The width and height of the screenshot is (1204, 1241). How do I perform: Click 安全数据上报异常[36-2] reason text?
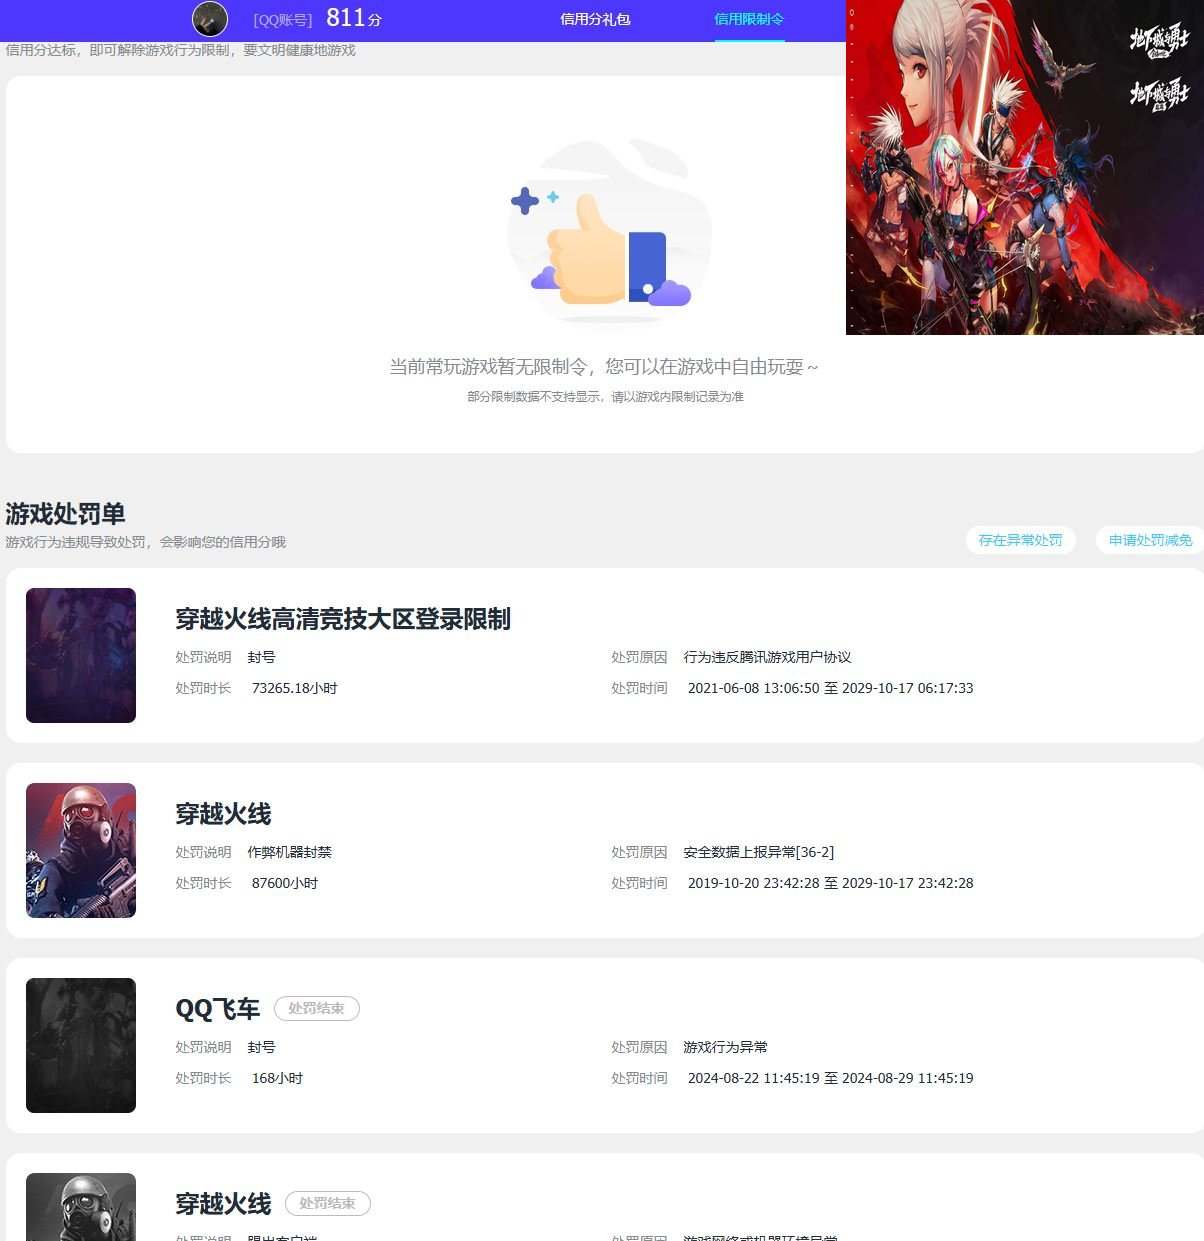(x=759, y=852)
